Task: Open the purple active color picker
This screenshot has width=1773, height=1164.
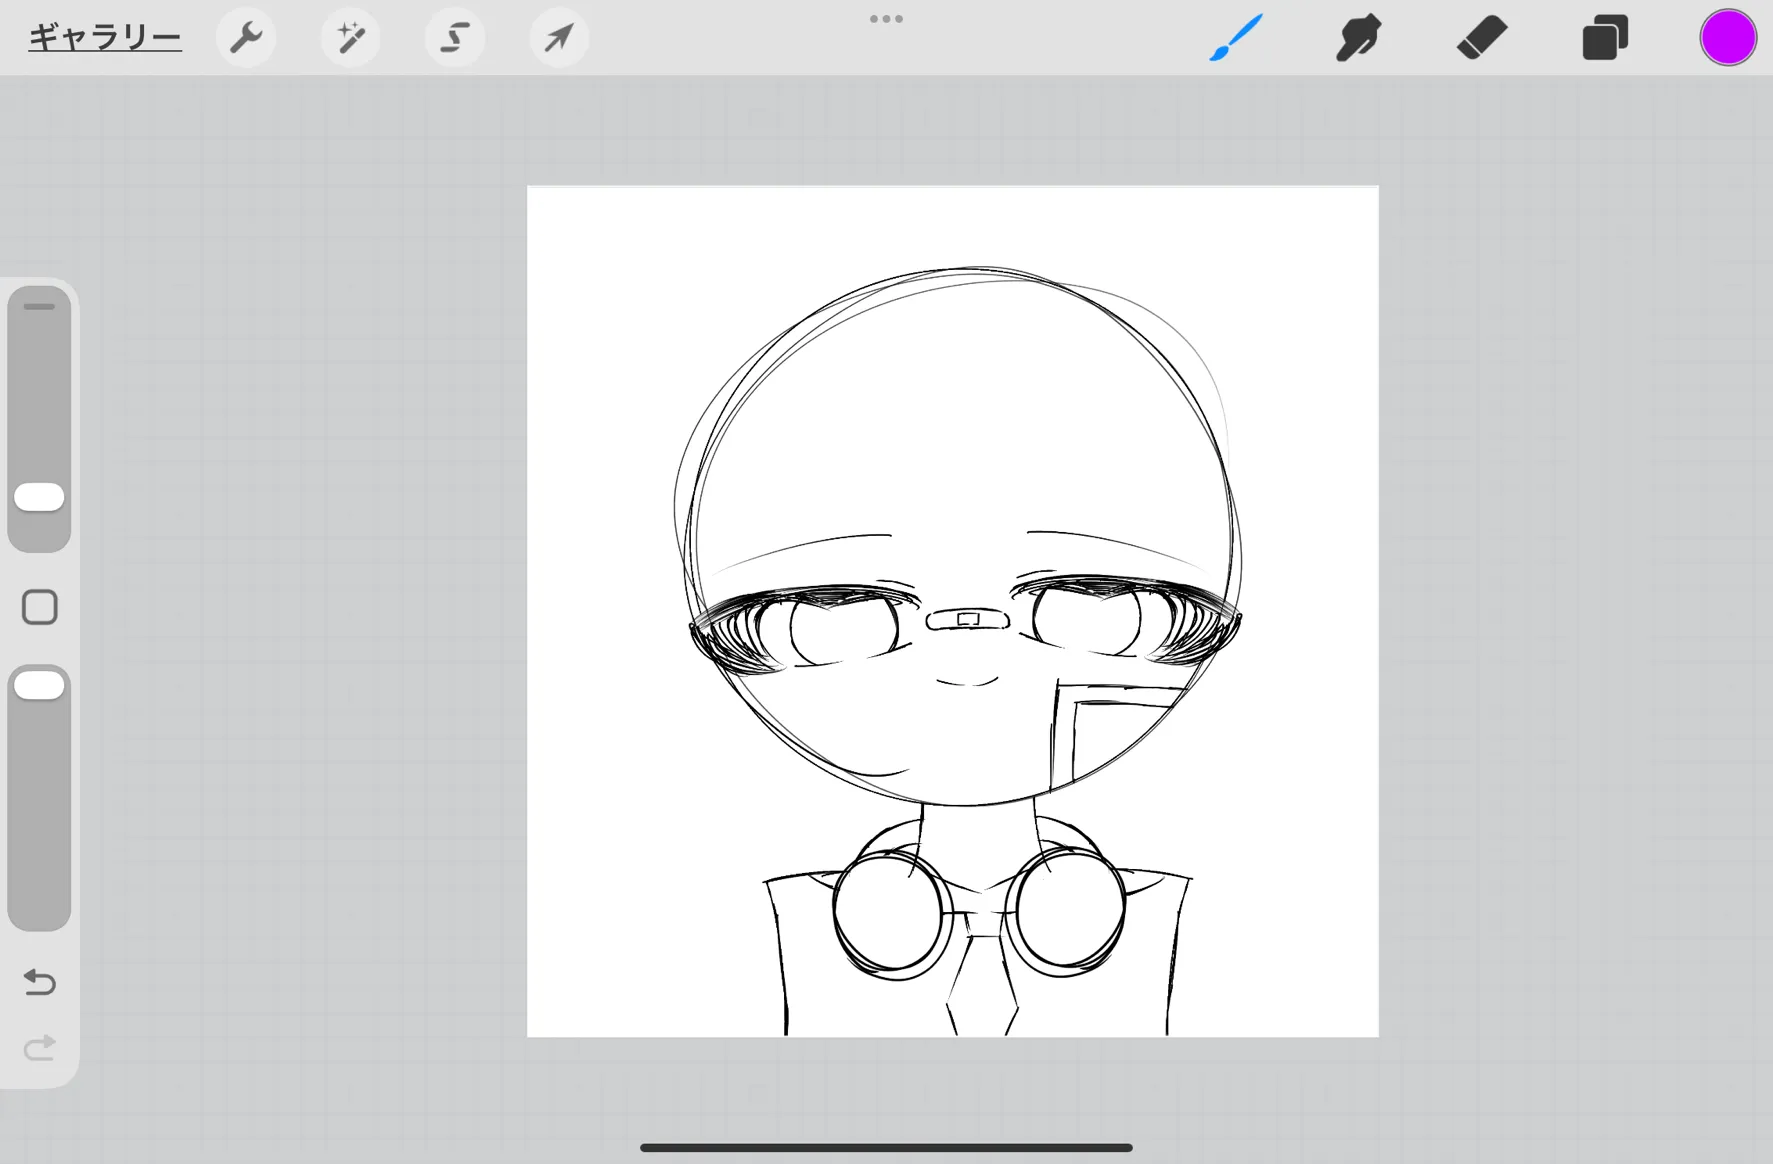Action: click(1728, 38)
